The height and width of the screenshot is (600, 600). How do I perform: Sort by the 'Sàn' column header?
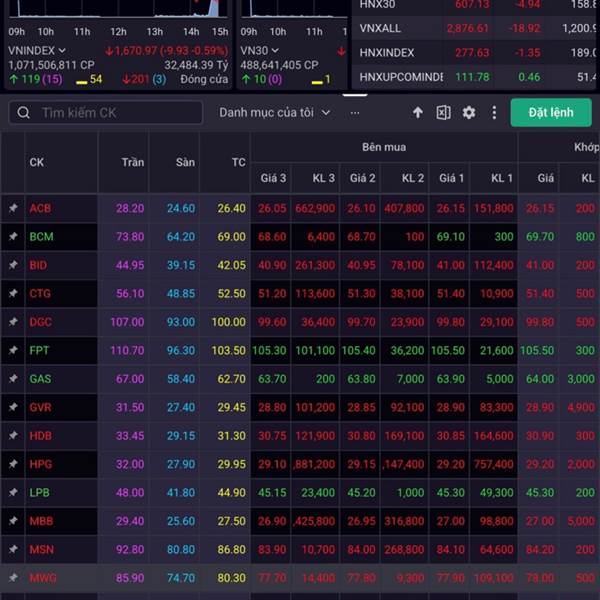click(x=185, y=162)
